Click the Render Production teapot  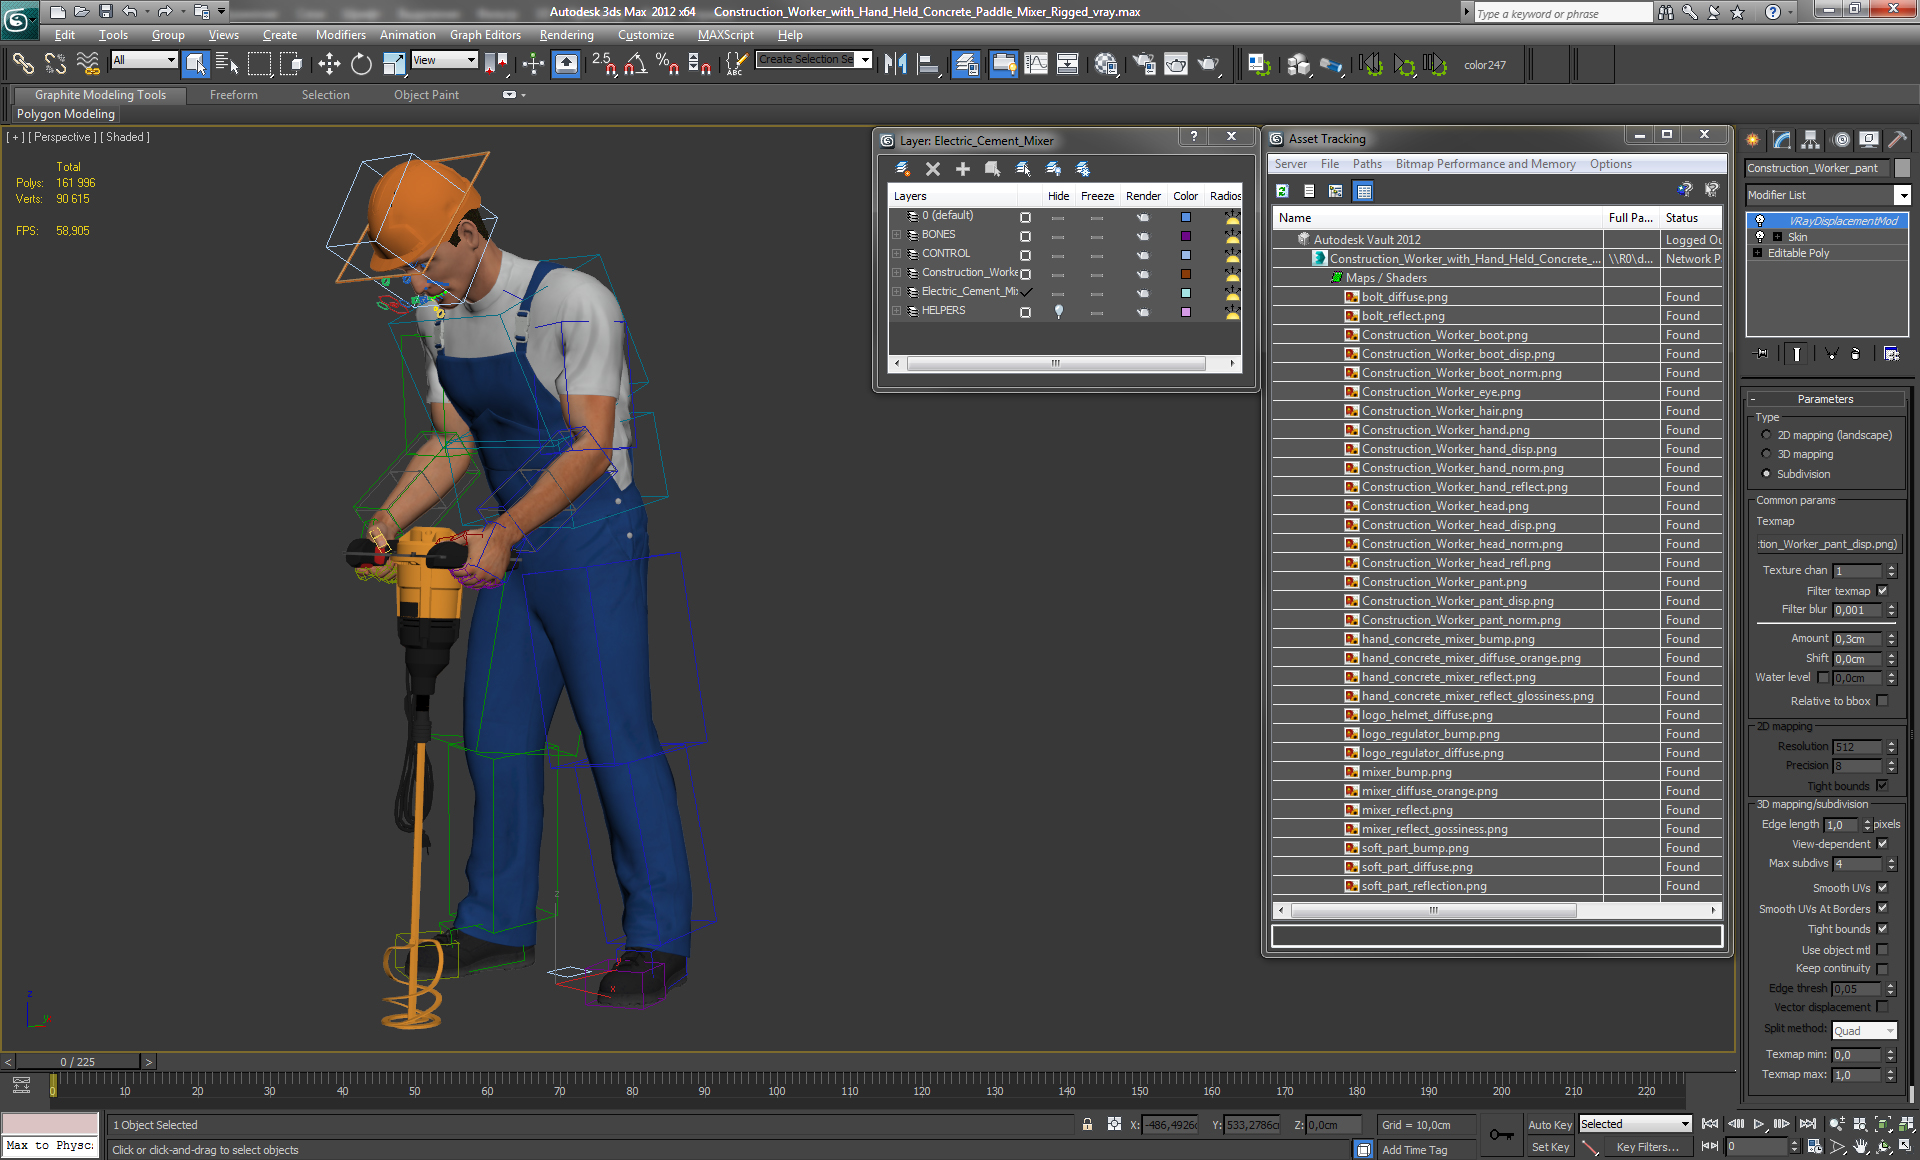tap(1209, 64)
